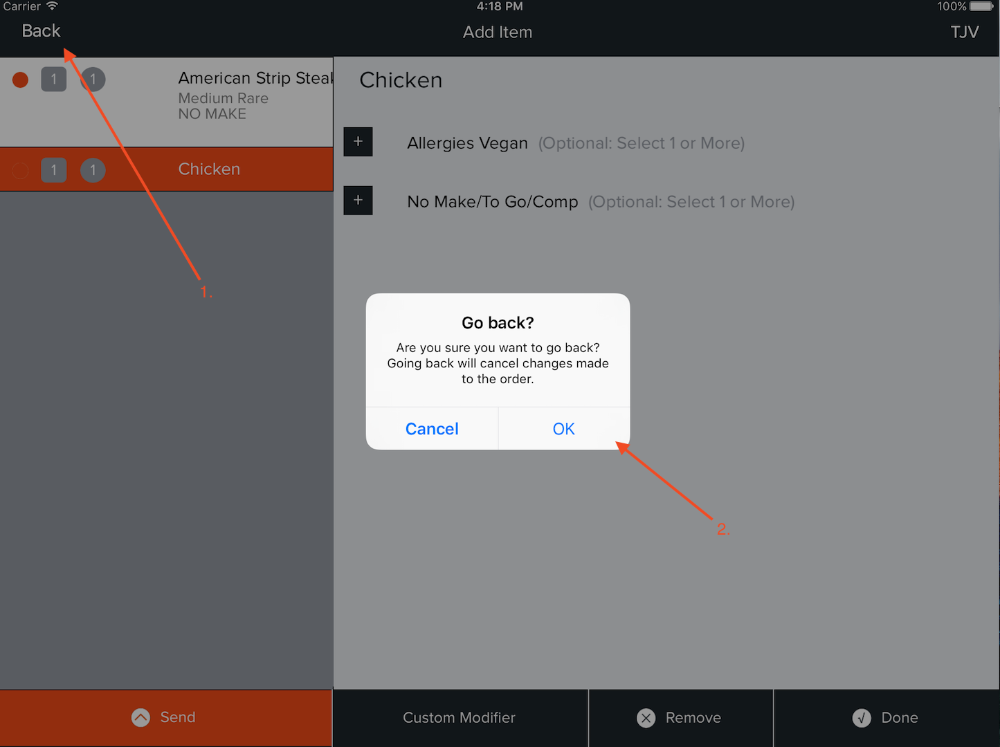Tap the Send arrow icon
This screenshot has width=1000, height=747.
pos(140,718)
